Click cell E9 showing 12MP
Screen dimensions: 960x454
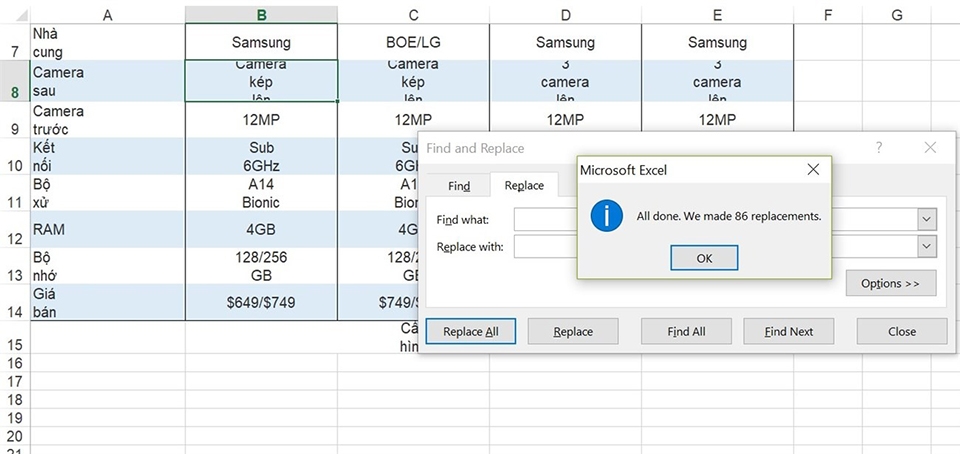(x=717, y=116)
